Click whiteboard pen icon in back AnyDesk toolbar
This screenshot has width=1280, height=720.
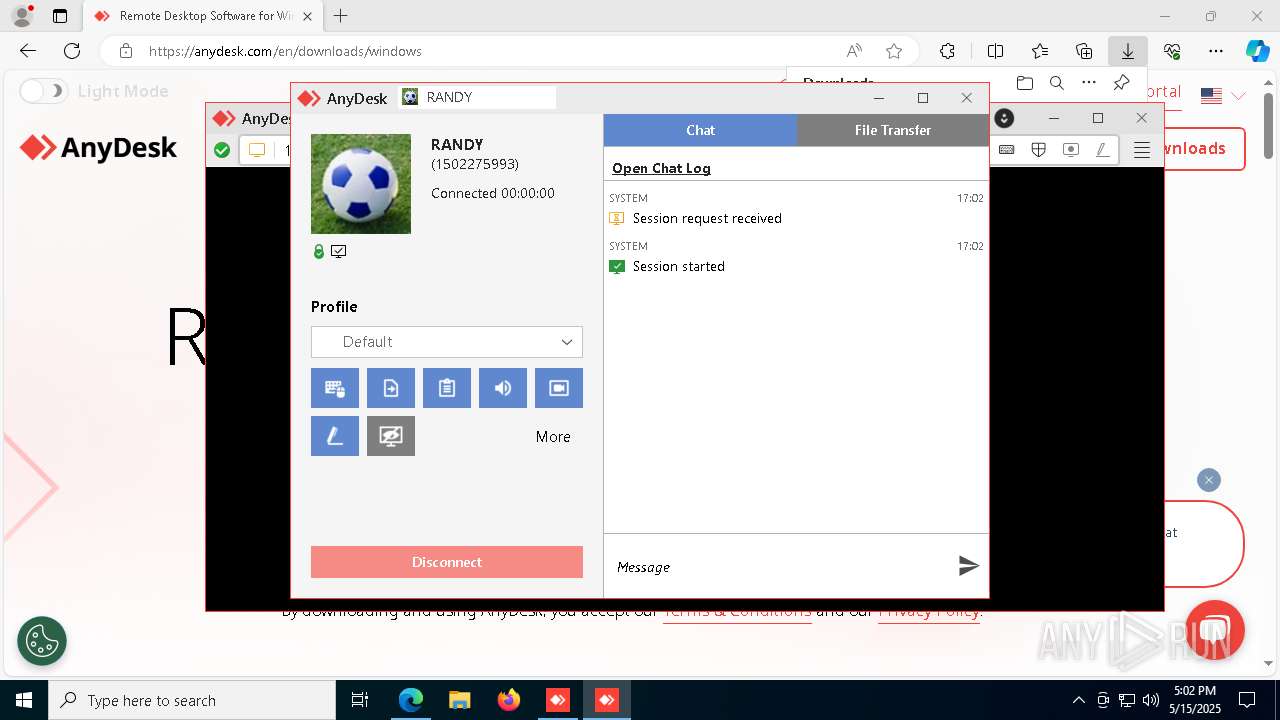tap(1102, 150)
